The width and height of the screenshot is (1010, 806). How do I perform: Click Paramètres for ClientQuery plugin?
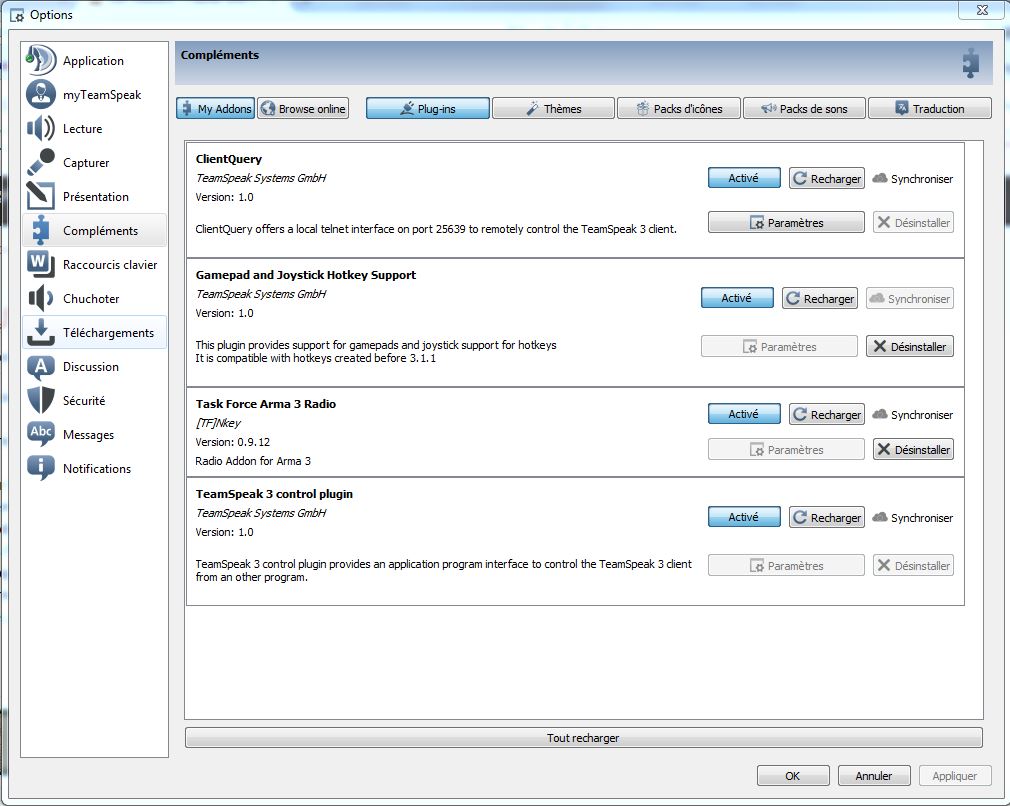point(785,223)
